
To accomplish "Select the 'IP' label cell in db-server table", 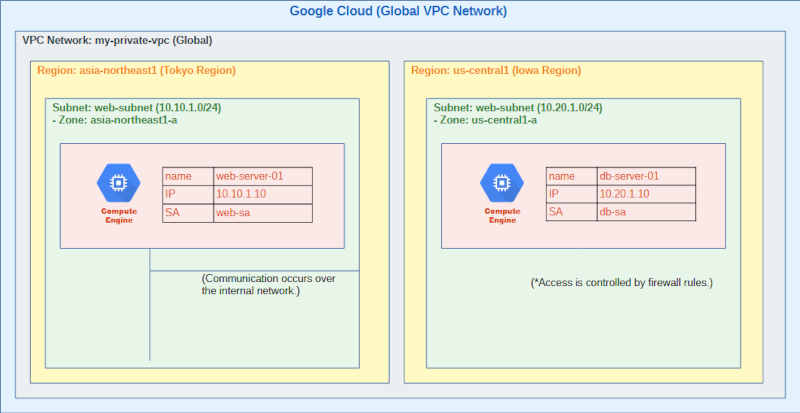I will [x=572, y=194].
